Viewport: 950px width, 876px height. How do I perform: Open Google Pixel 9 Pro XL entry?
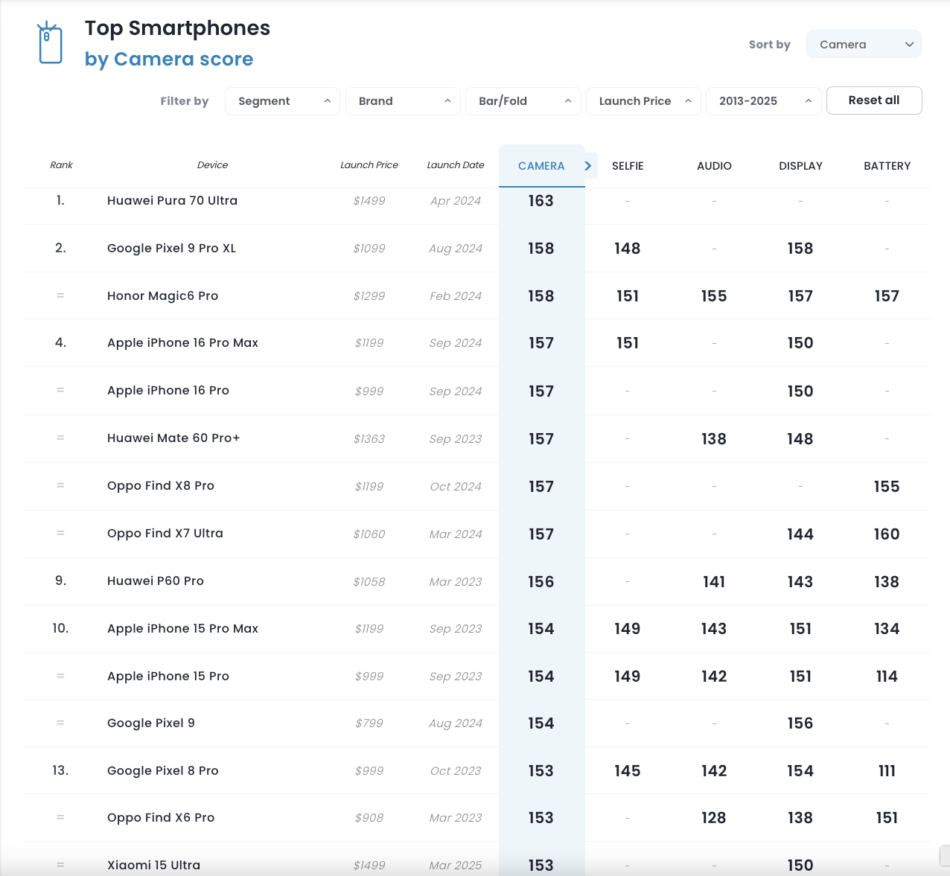(171, 248)
